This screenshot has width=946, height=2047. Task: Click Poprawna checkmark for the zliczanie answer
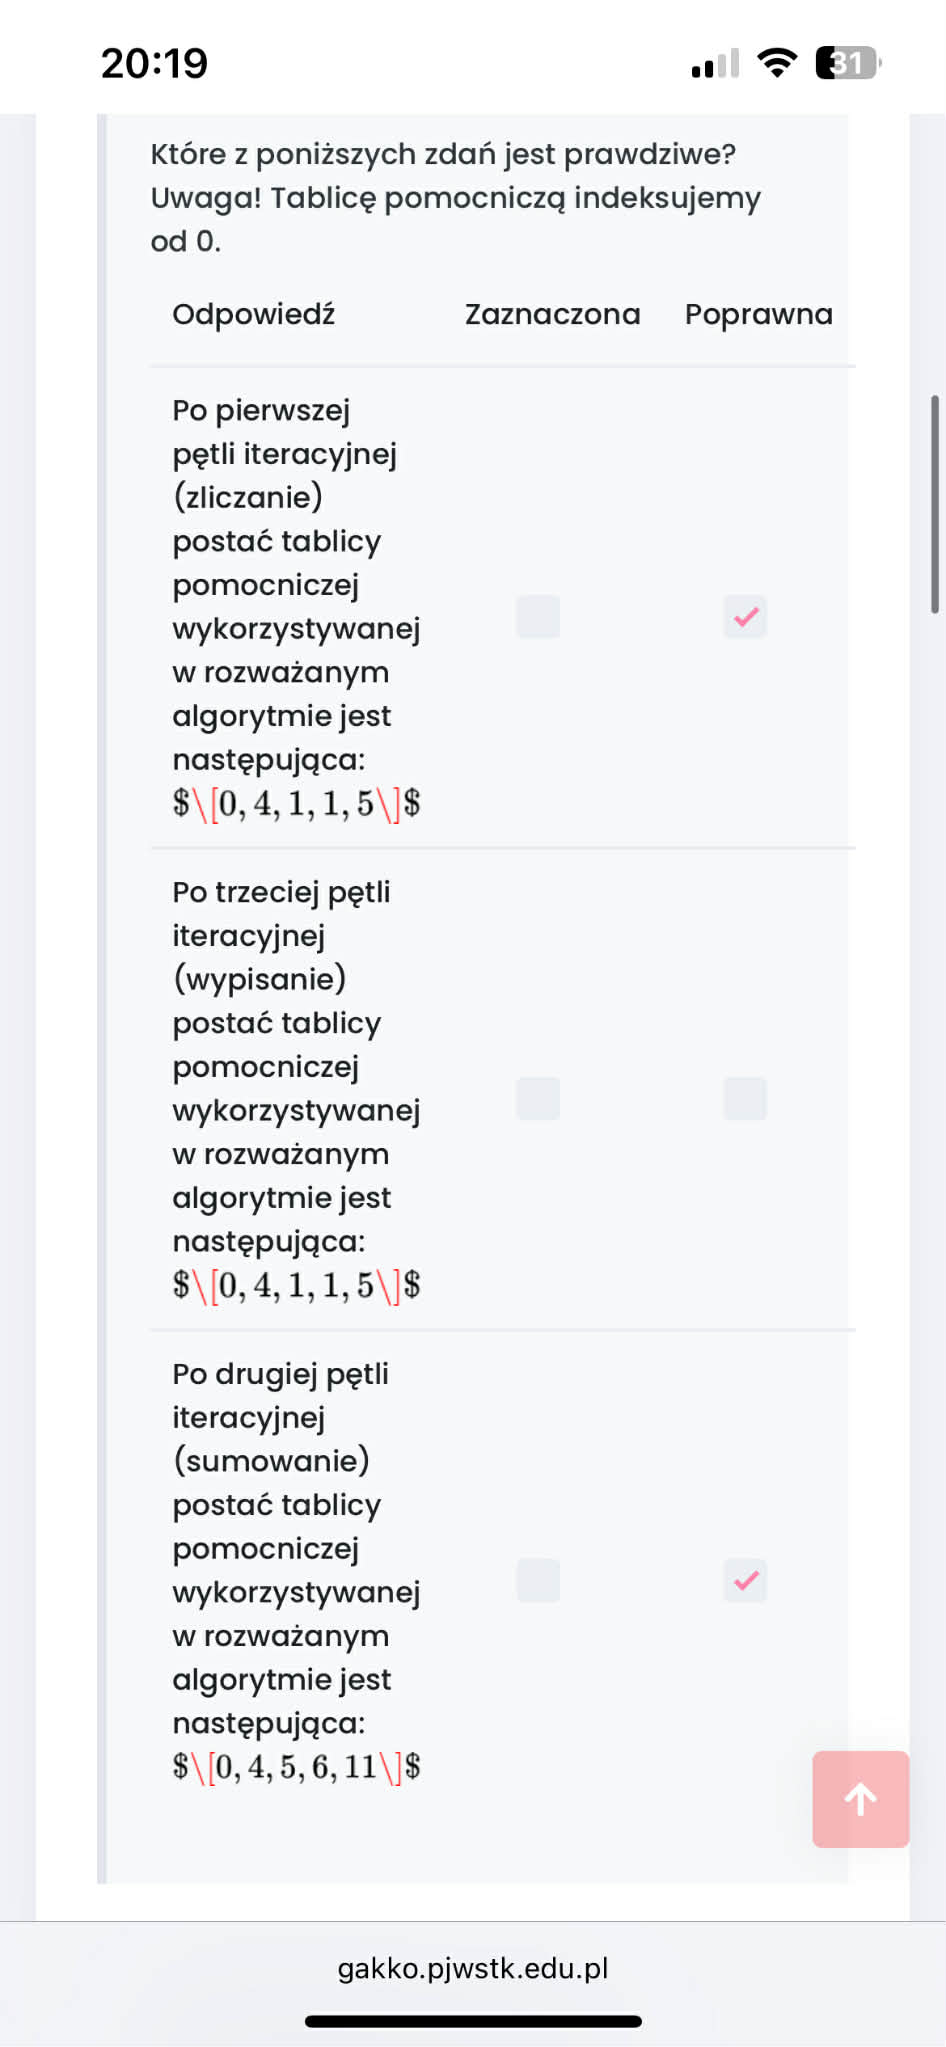point(745,617)
